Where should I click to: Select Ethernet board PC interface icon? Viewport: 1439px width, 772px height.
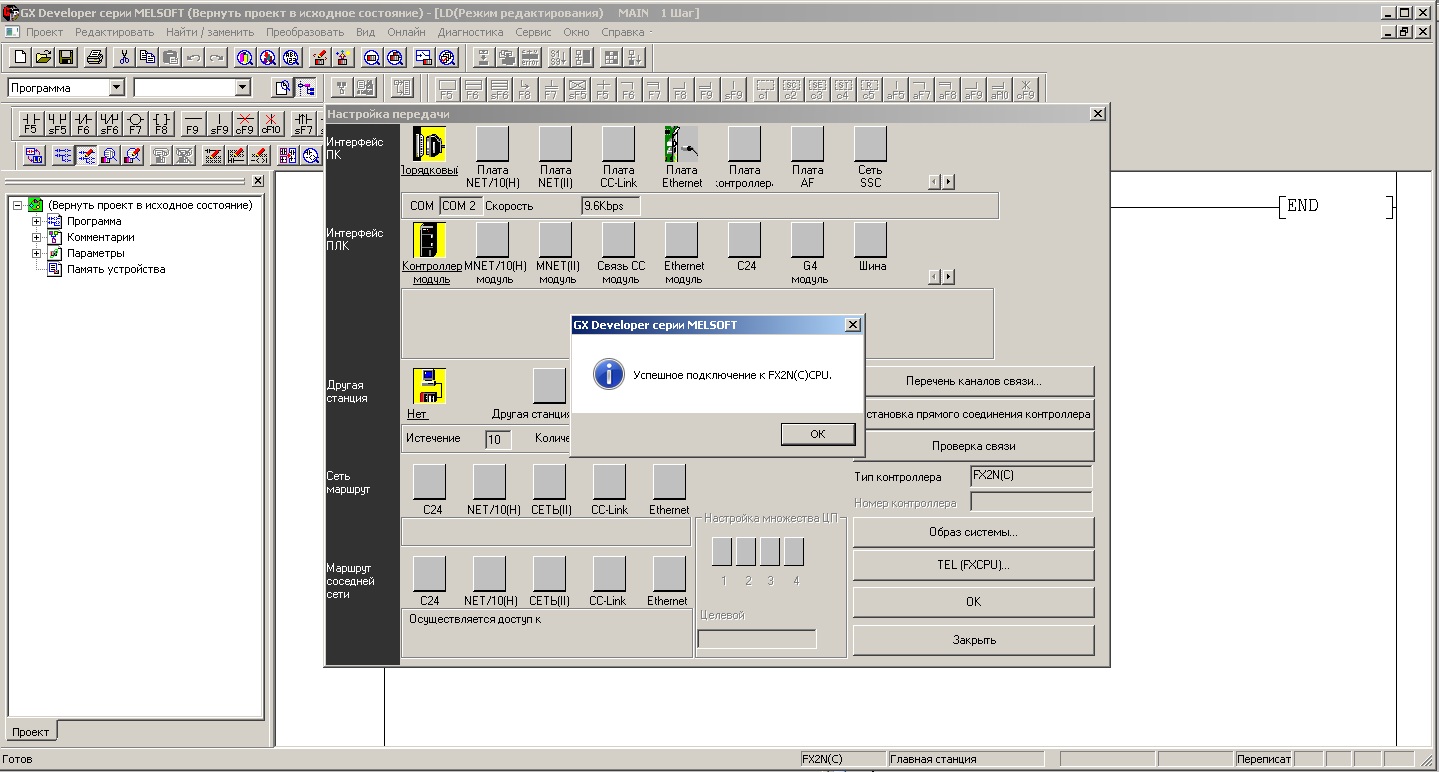click(682, 145)
